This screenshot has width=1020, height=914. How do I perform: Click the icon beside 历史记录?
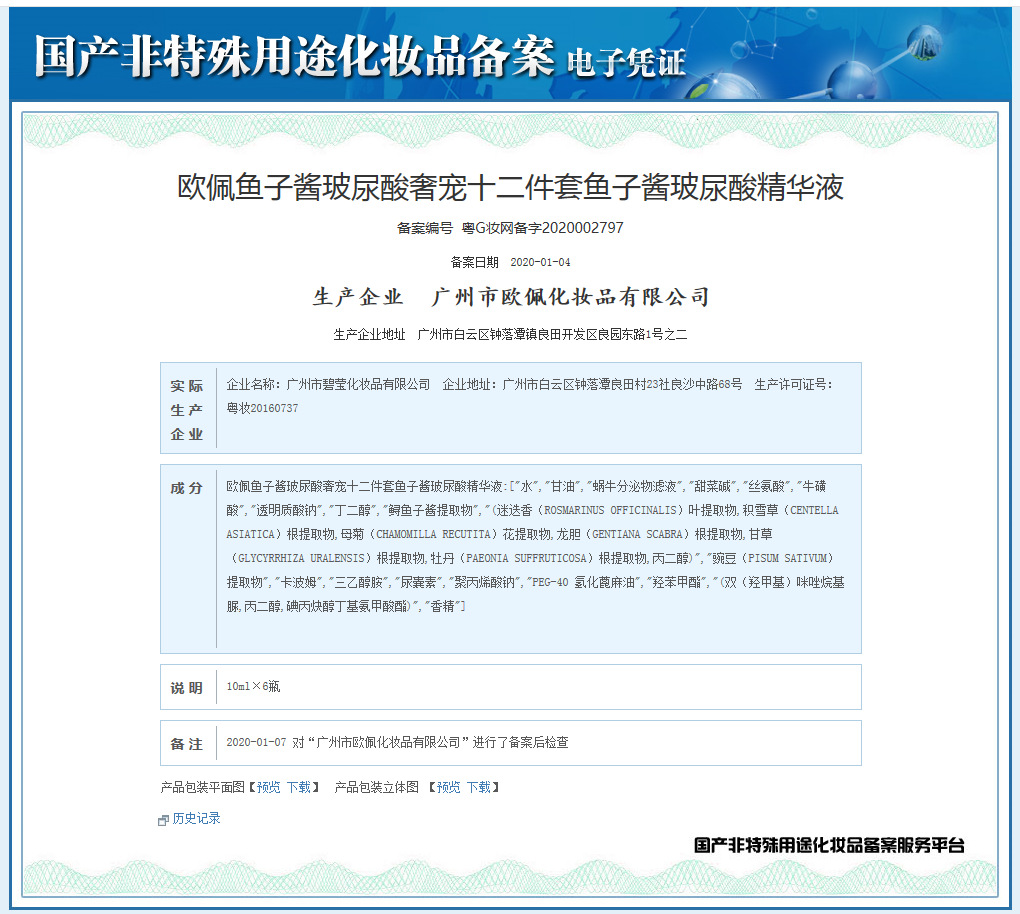[x=163, y=820]
